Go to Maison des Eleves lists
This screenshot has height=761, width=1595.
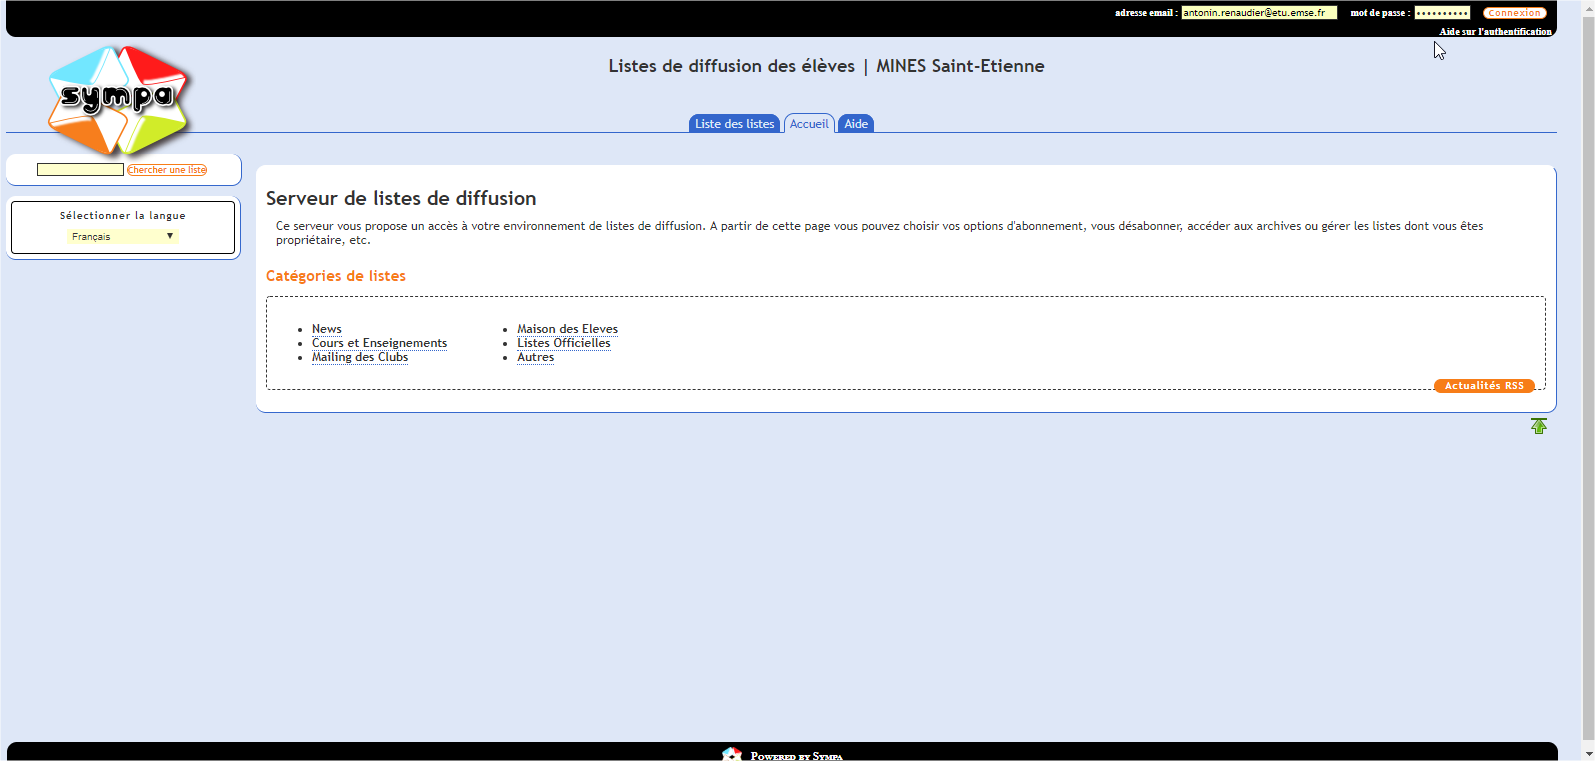point(567,329)
